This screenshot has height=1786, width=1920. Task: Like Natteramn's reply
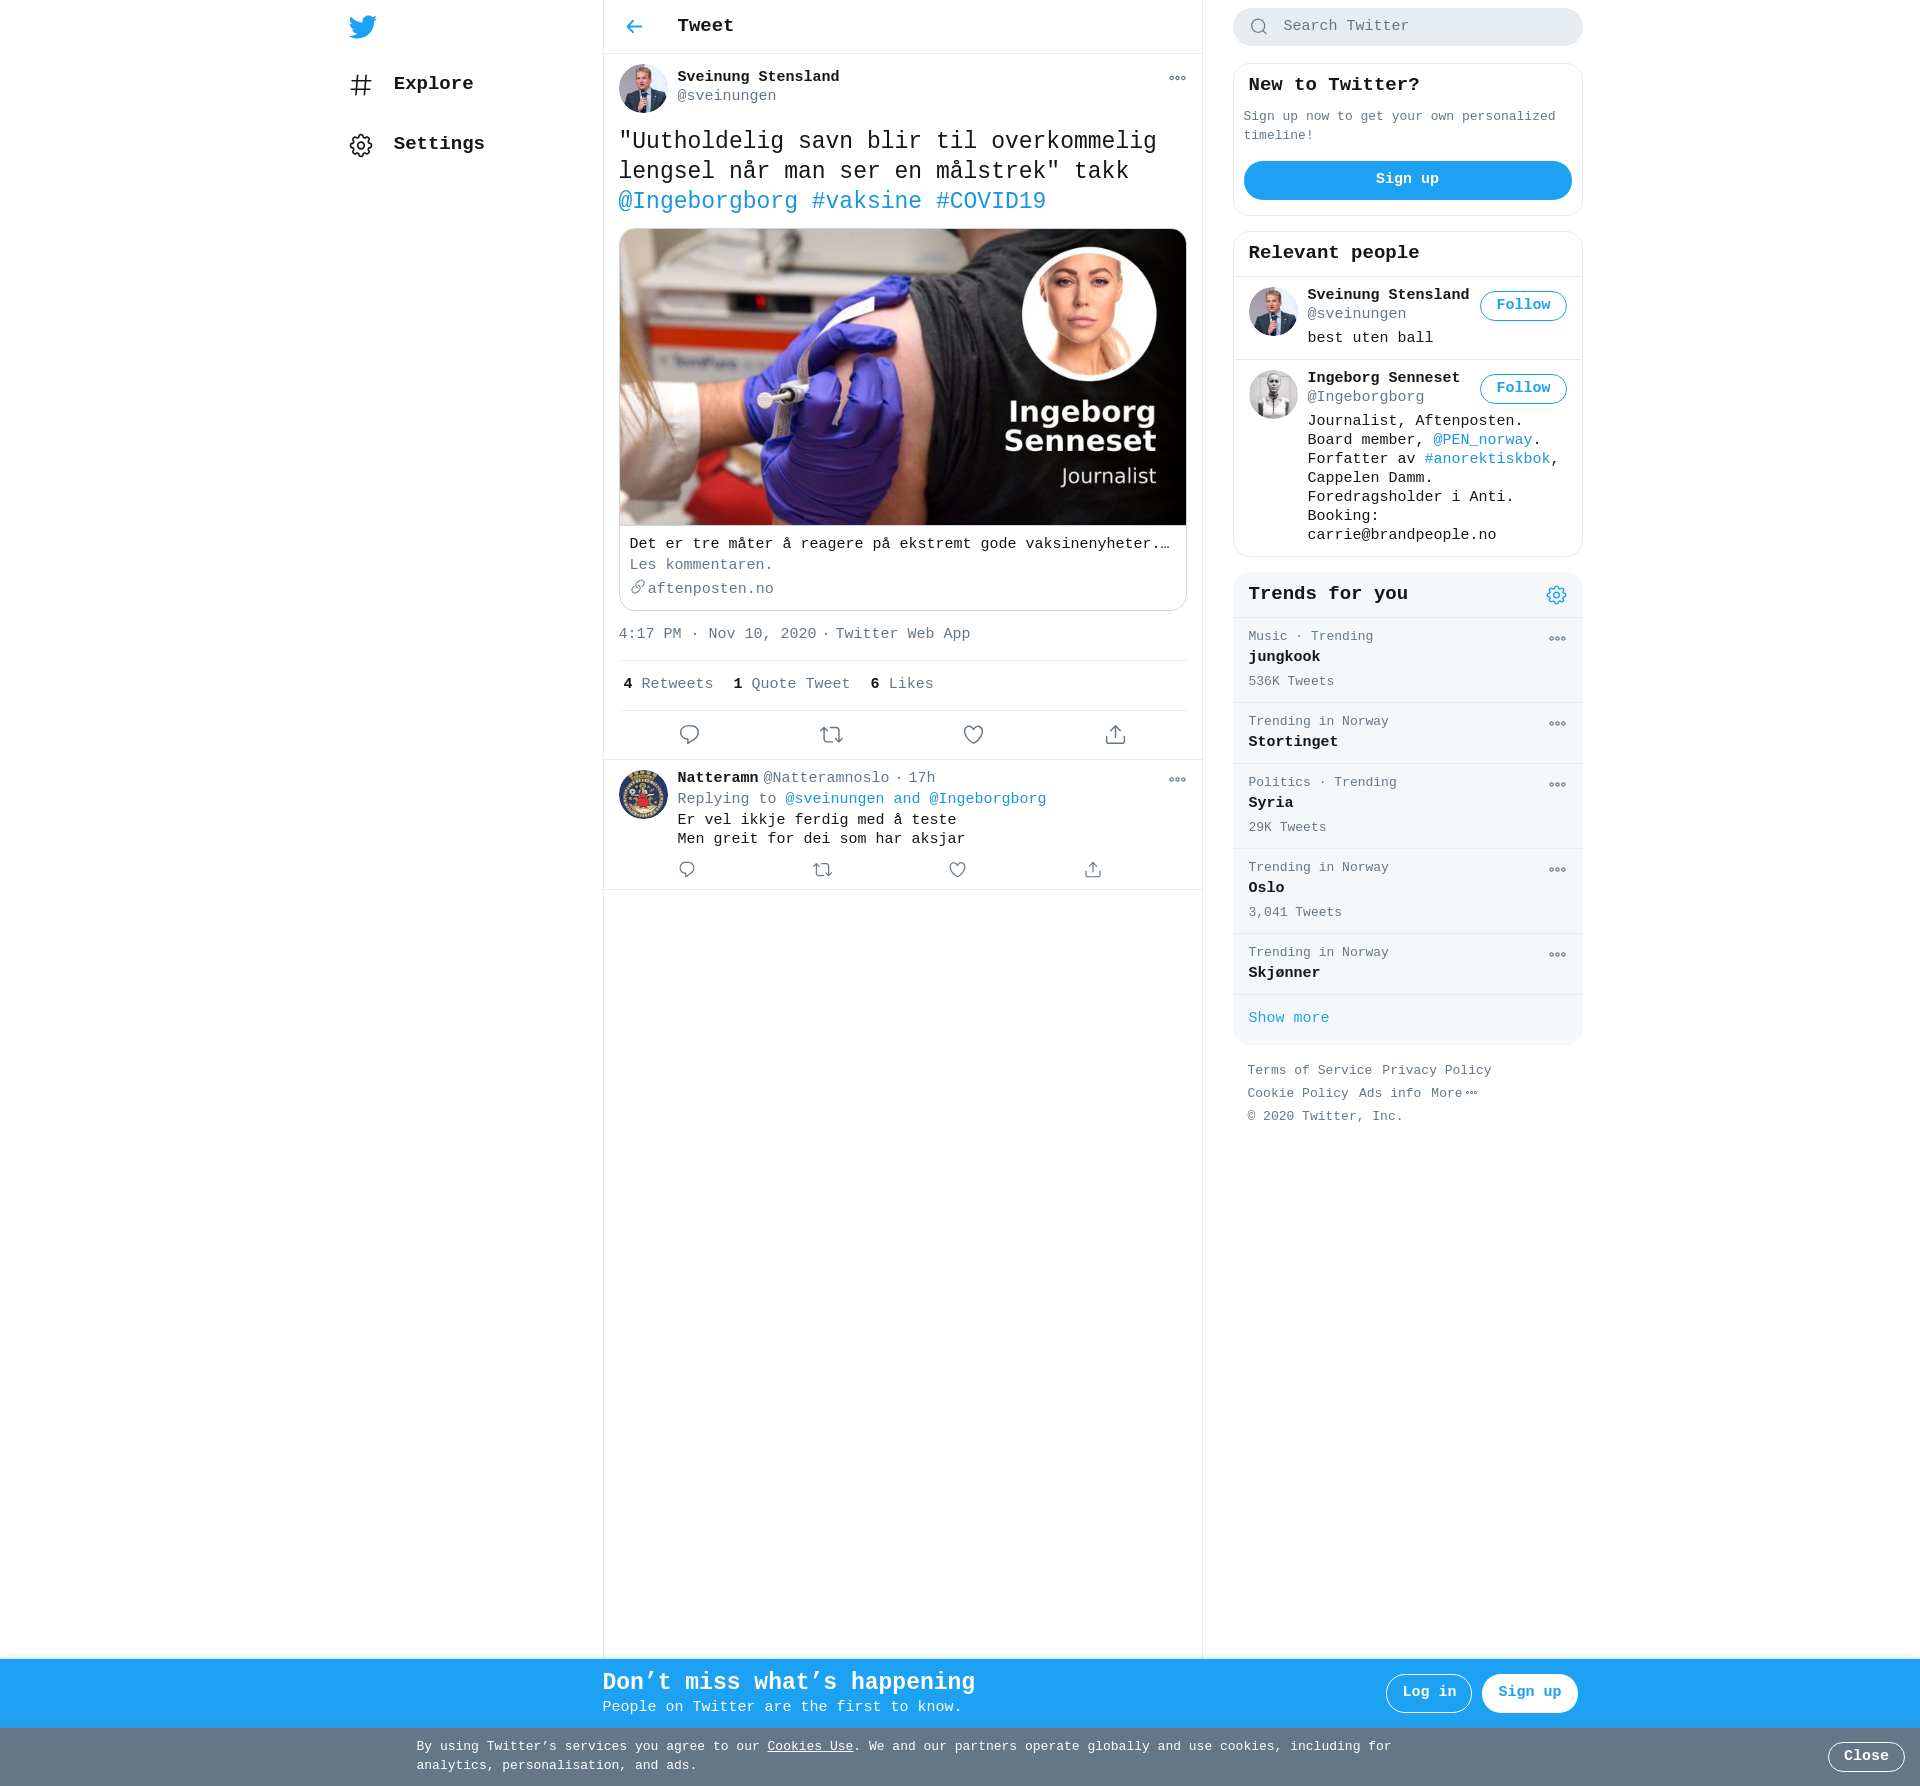(957, 870)
